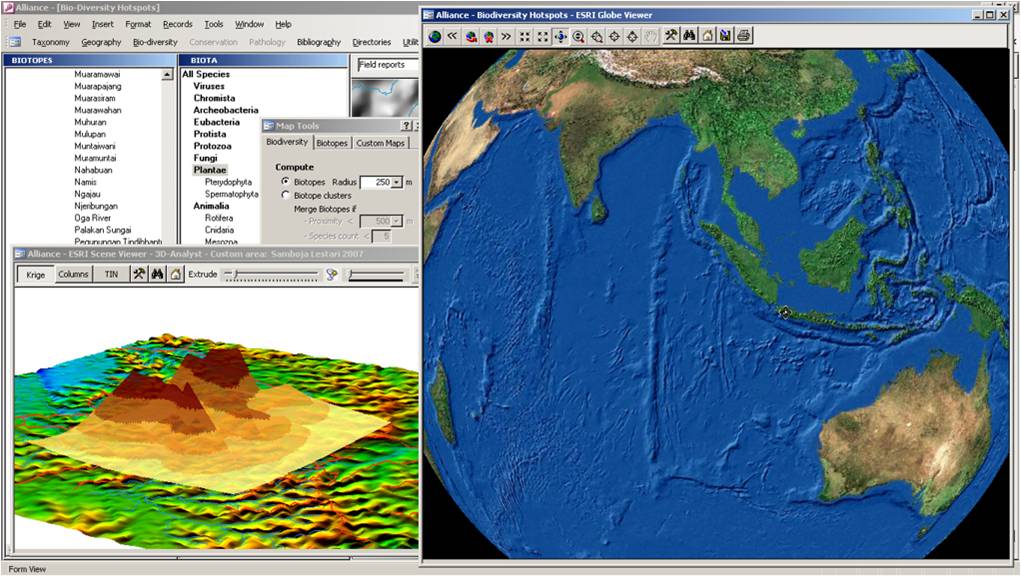Click the first crosshair target icon
Image resolution: width=1021 pixels, height=577 pixels.
614,36
